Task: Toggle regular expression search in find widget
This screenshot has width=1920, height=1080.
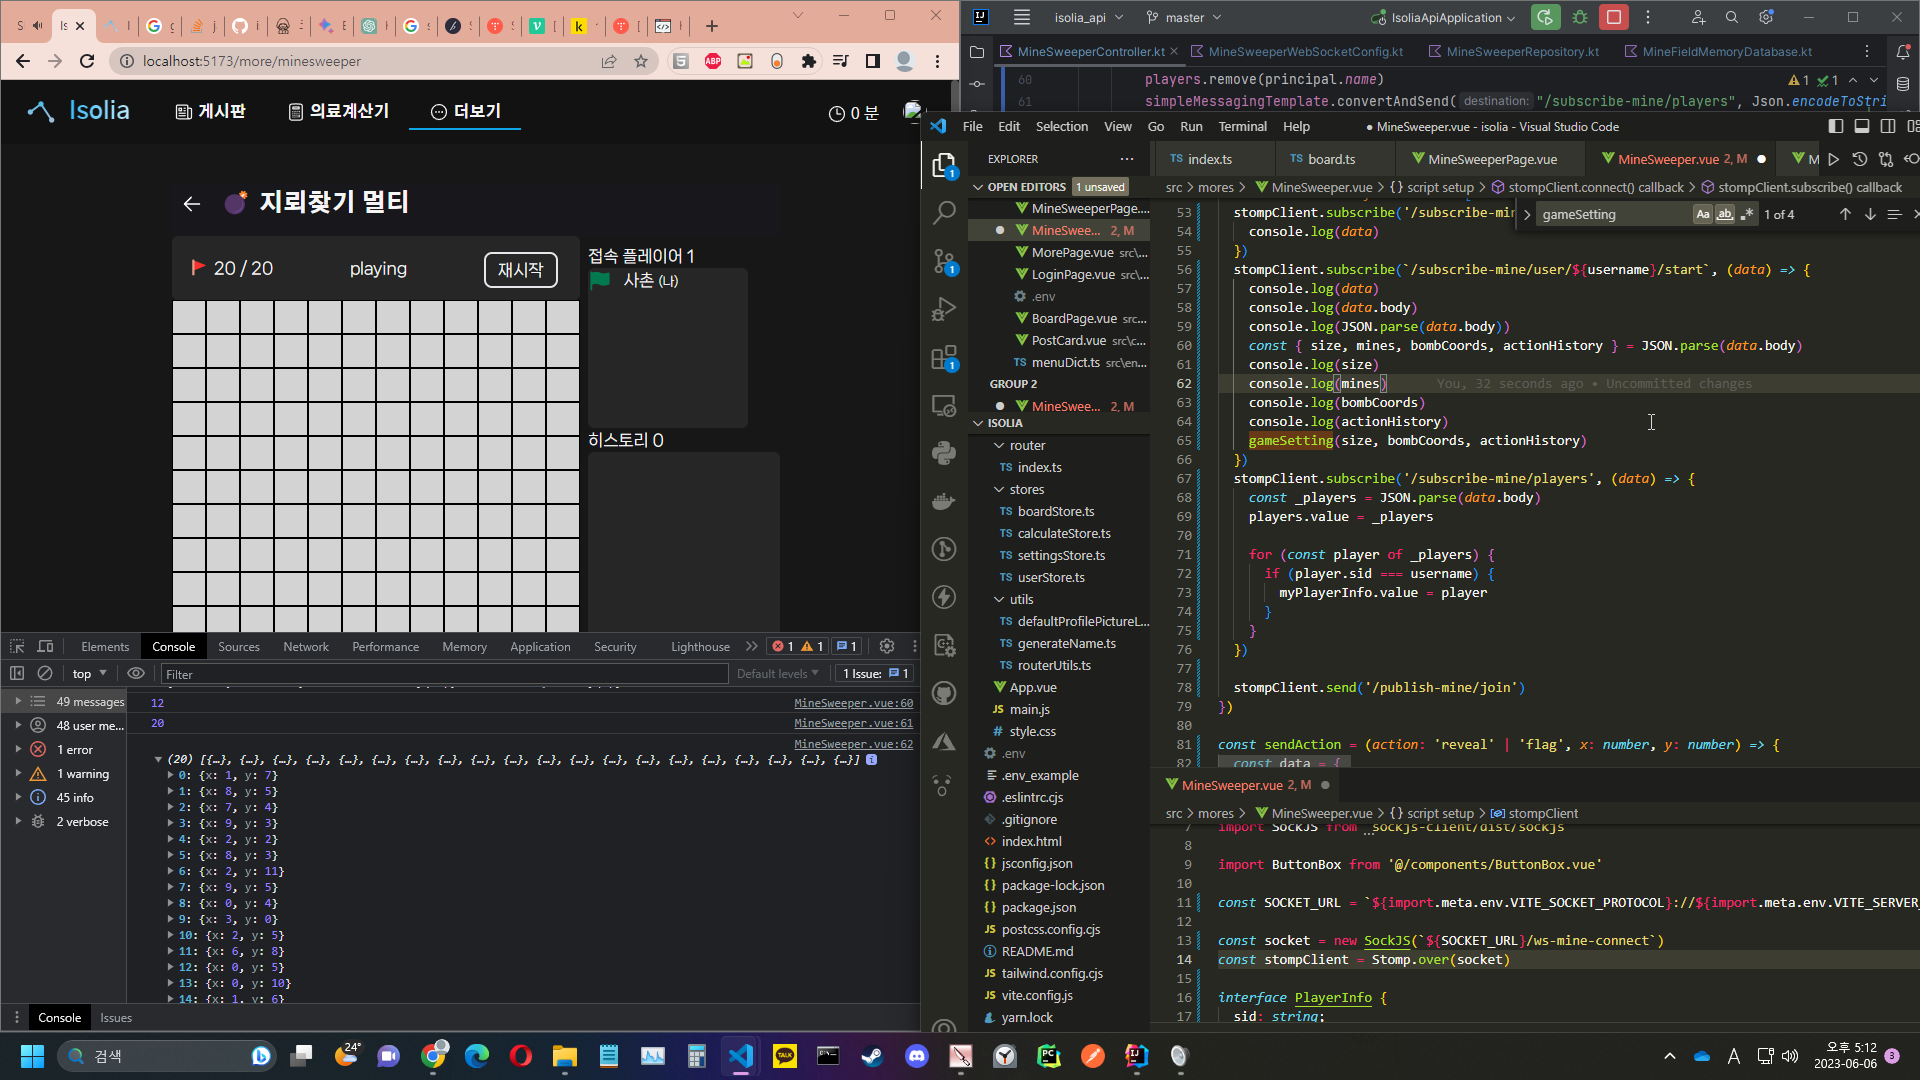Action: pyautogui.click(x=1747, y=214)
